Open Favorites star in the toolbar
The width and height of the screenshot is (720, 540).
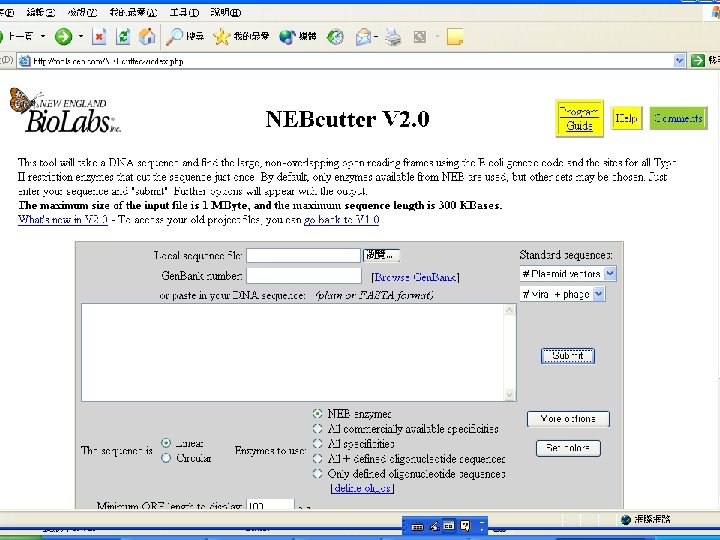pos(221,36)
